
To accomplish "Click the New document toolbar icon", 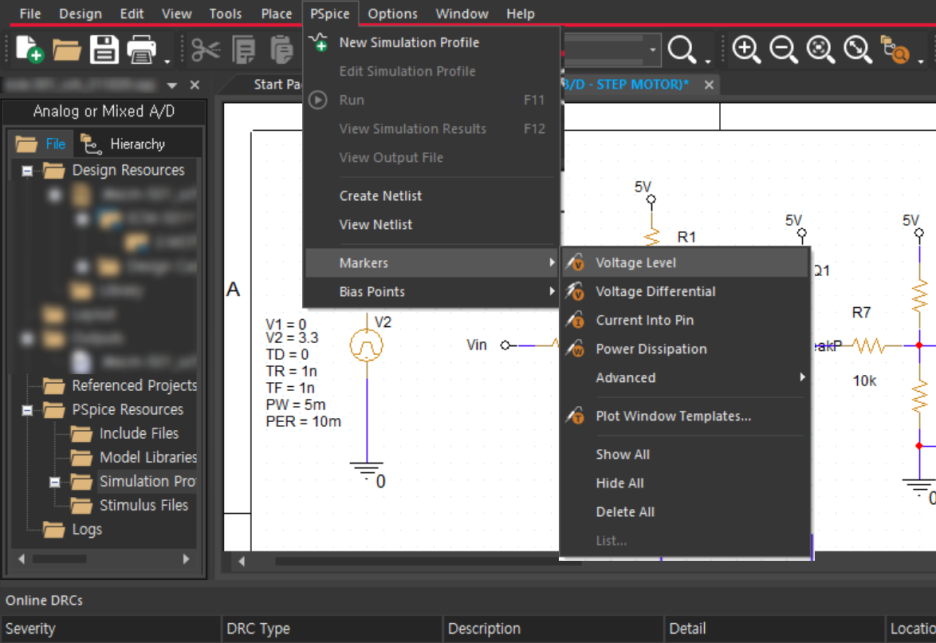I will pos(29,50).
